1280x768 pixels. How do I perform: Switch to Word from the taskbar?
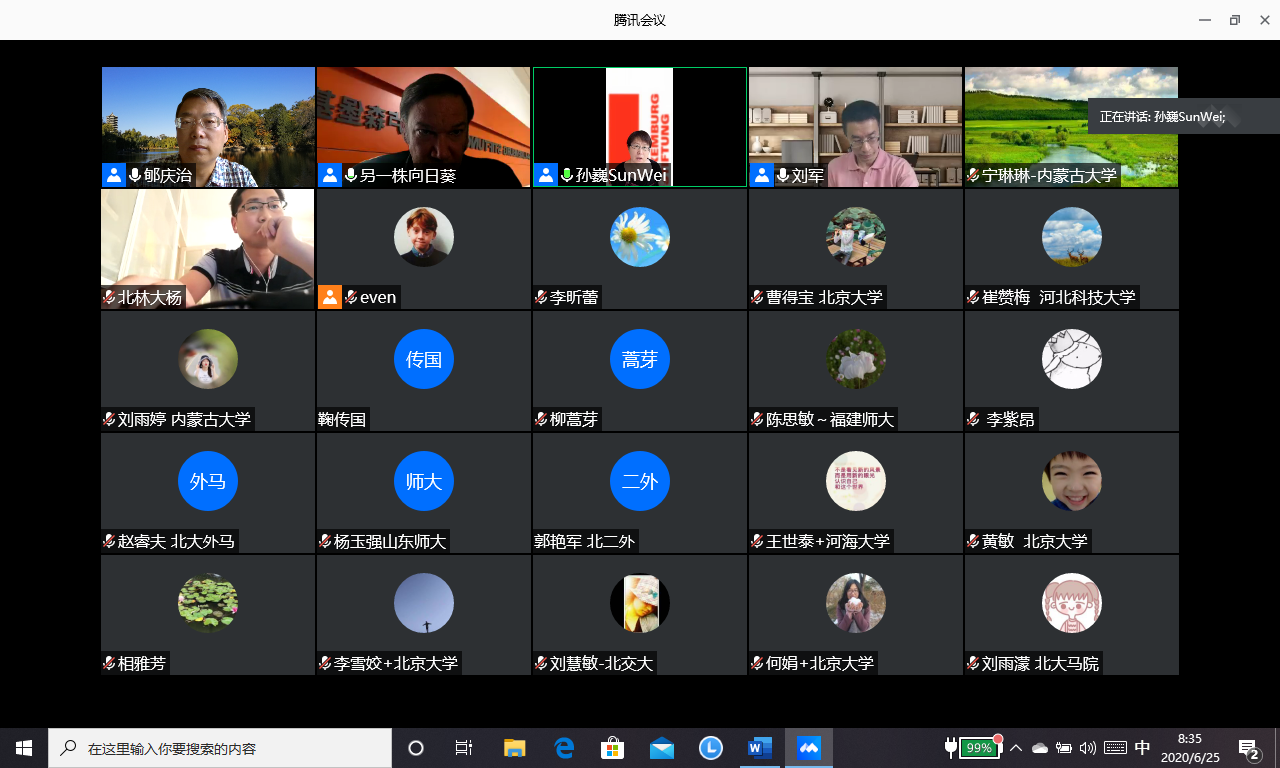(760, 748)
